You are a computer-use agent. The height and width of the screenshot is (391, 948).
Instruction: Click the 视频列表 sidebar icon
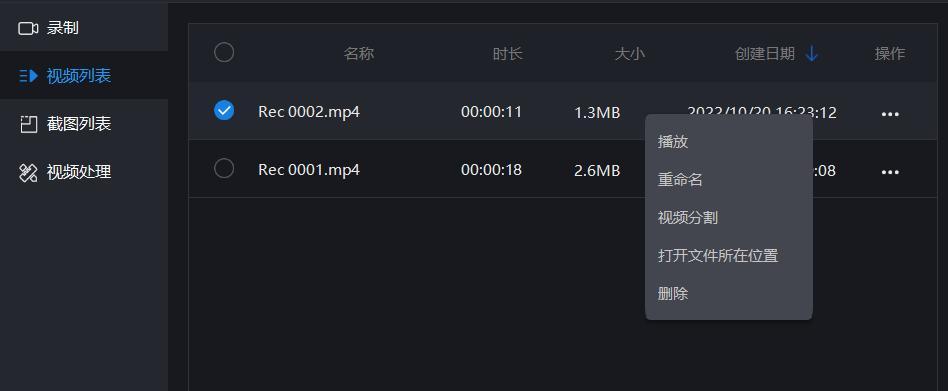[28, 76]
